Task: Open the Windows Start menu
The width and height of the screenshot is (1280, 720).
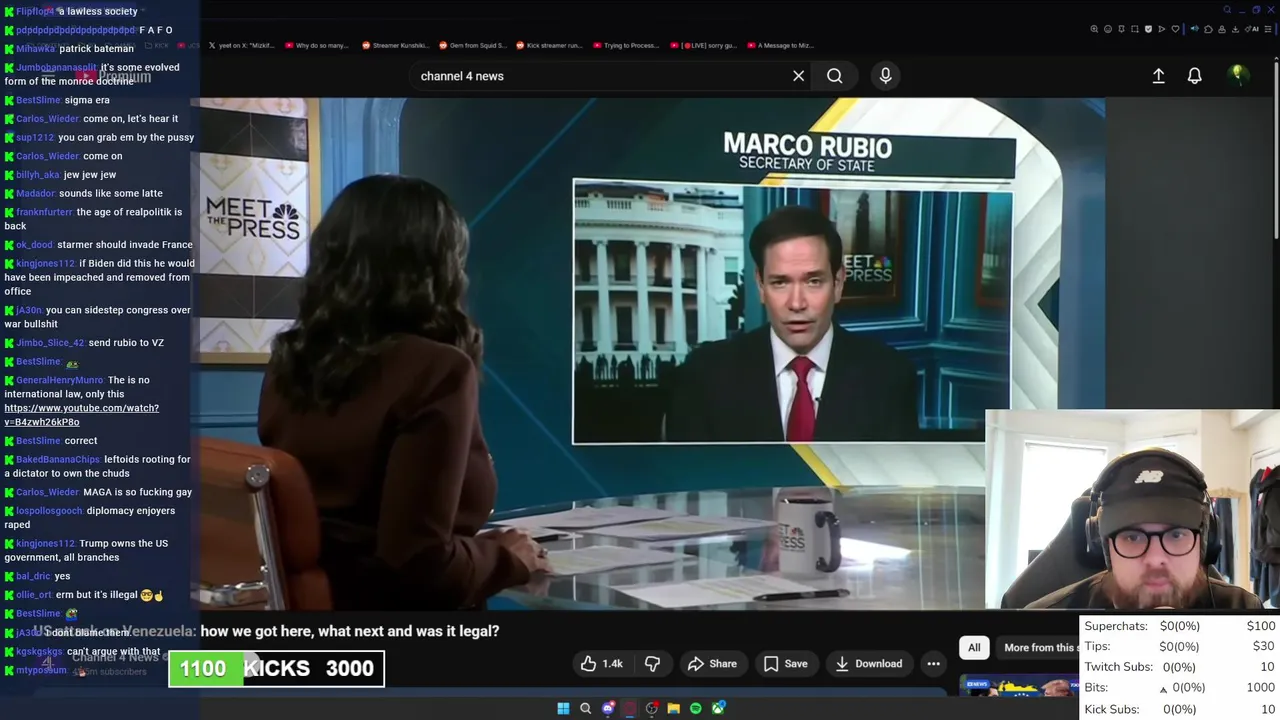Action: (563, 708)
